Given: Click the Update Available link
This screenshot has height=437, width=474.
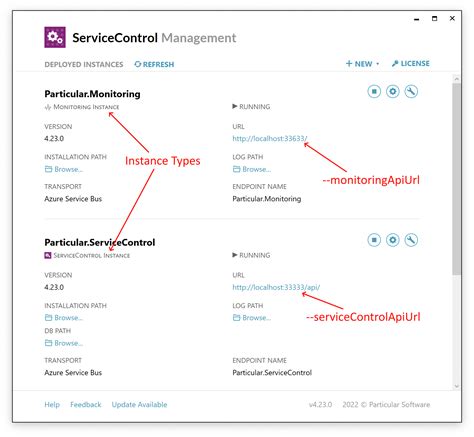Looking at the screenshot, I should click(x=139, y=405).
